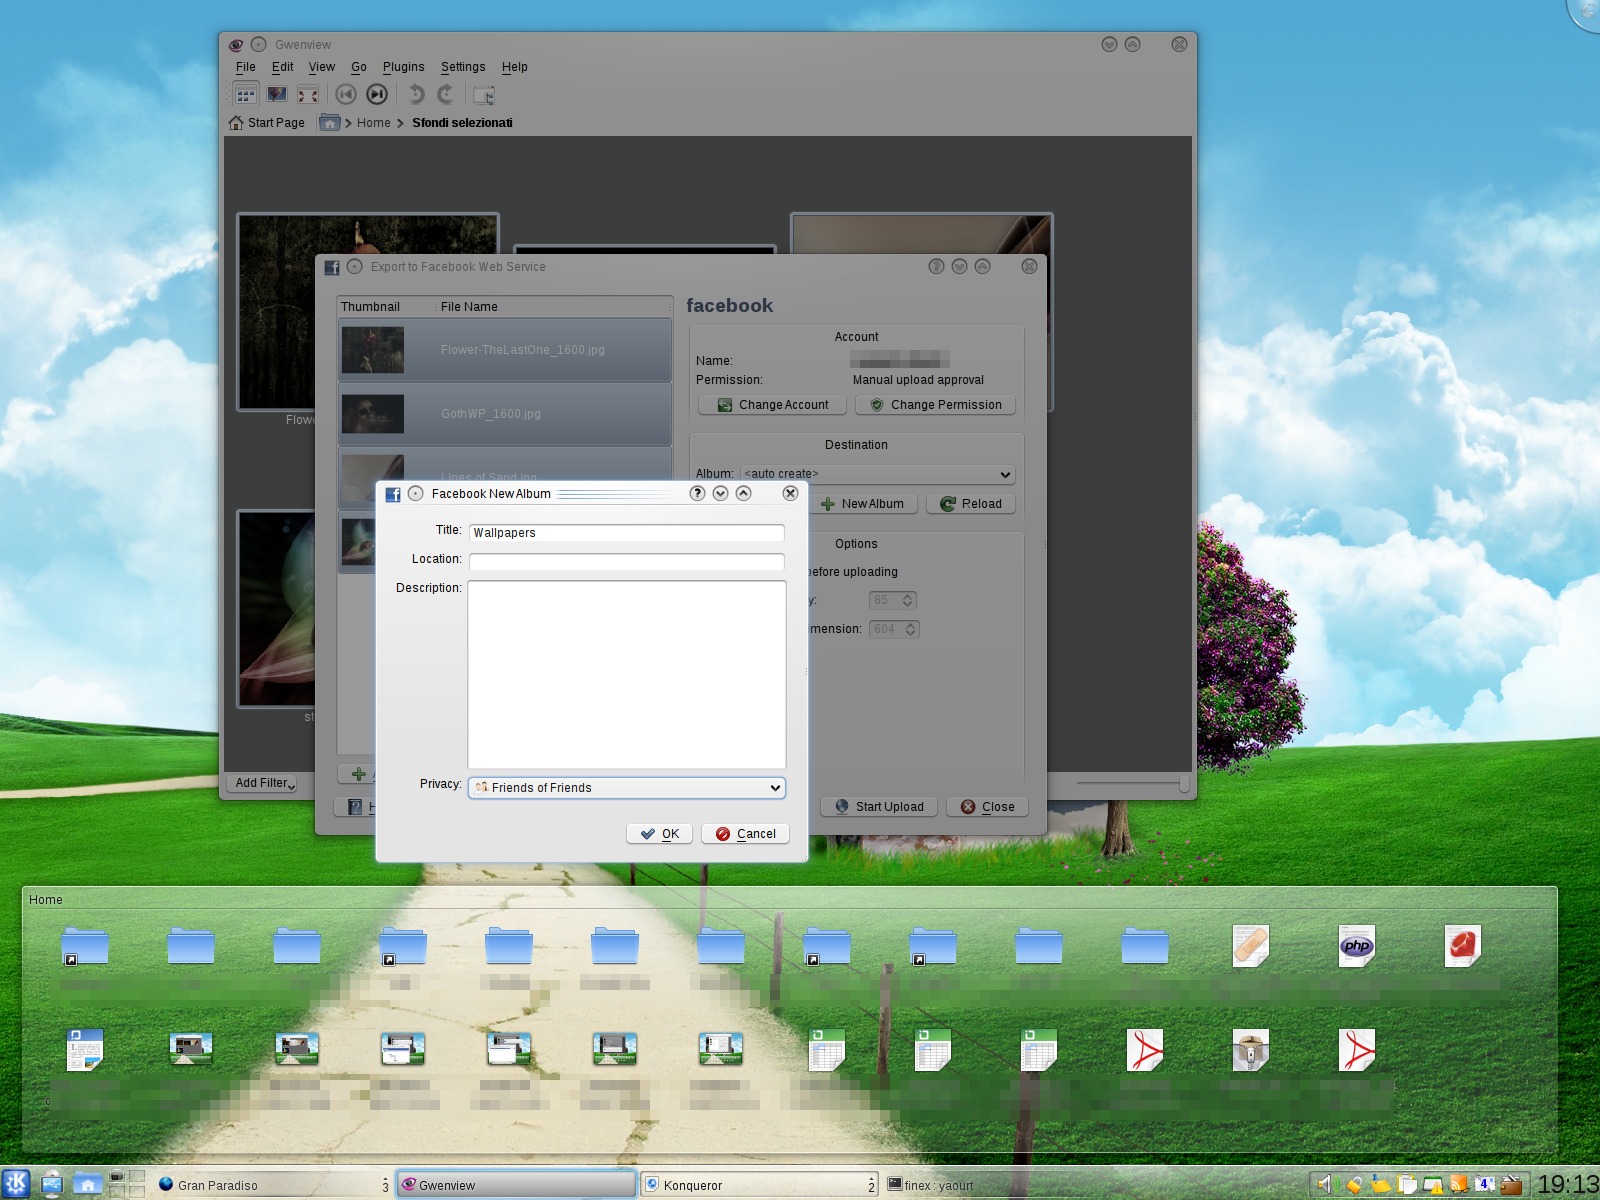Screen dimensions: 1600x1200
Task: Open the Ruby file icon on desktop
Action: click(1462, 945)
